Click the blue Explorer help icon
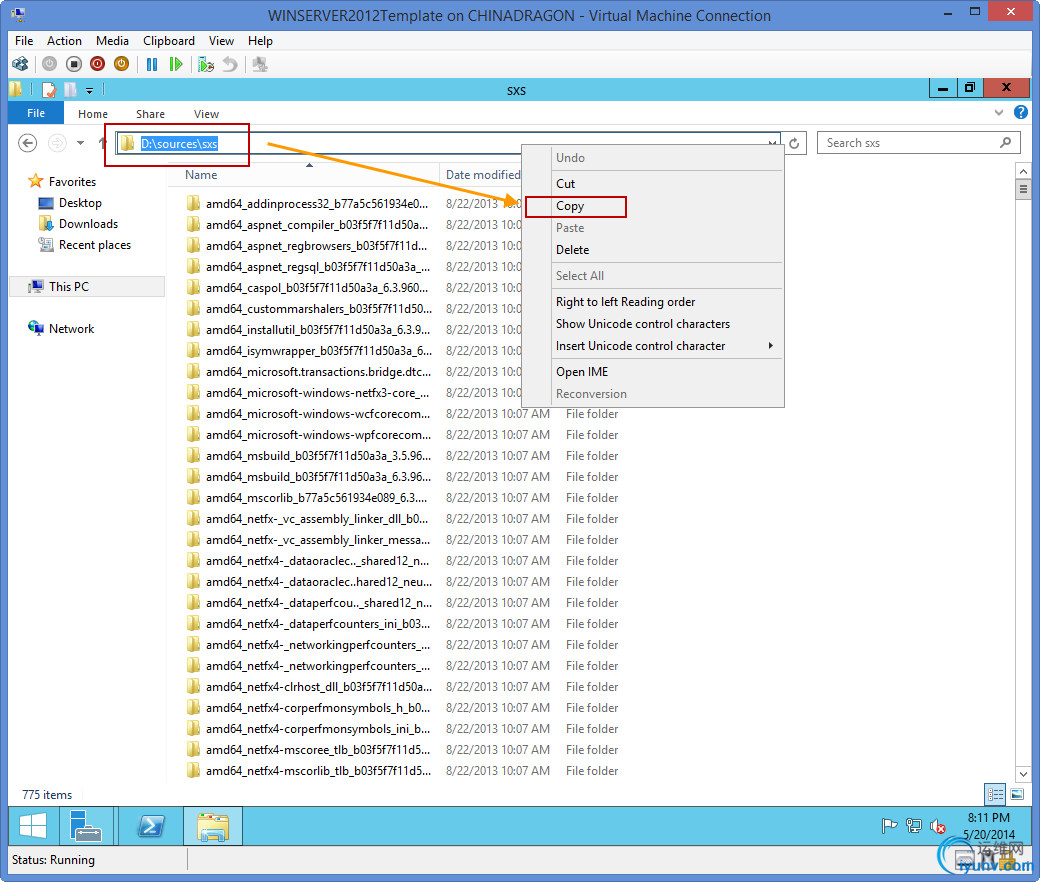The height and width of the screenshot is (882, 1040). tap(1021, 113)
